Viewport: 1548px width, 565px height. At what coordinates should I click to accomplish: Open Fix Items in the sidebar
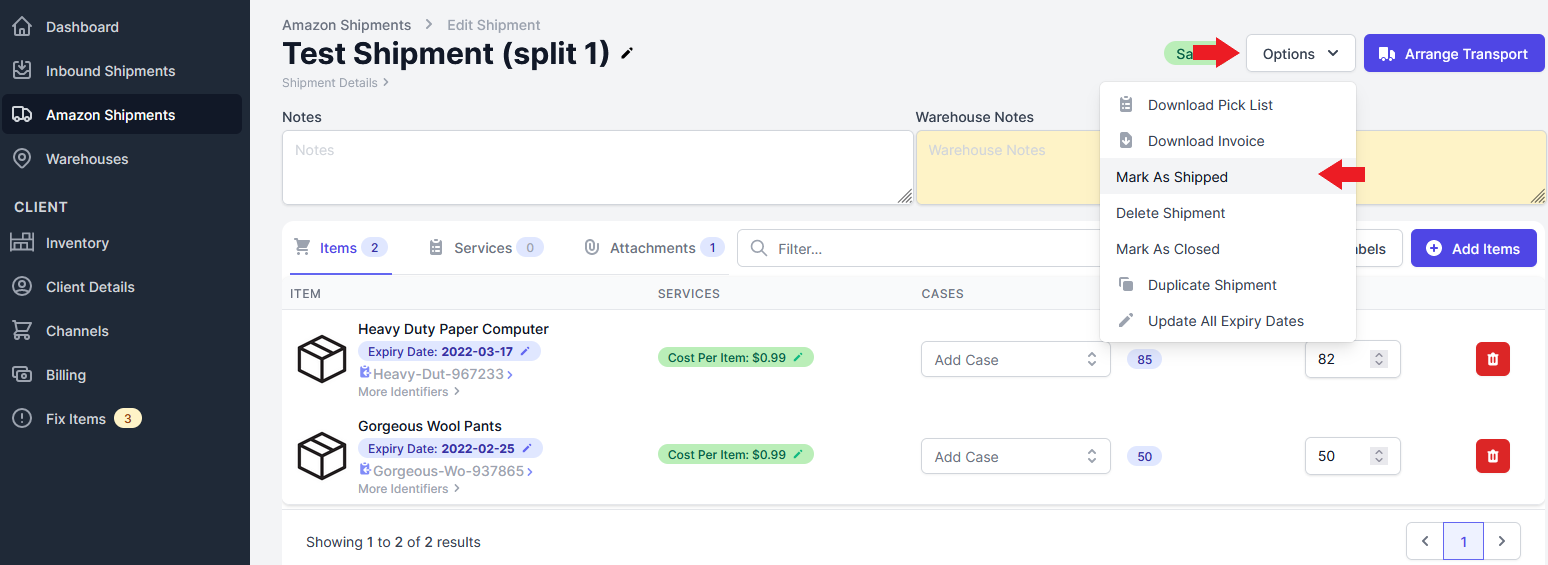tap(76, 419)
